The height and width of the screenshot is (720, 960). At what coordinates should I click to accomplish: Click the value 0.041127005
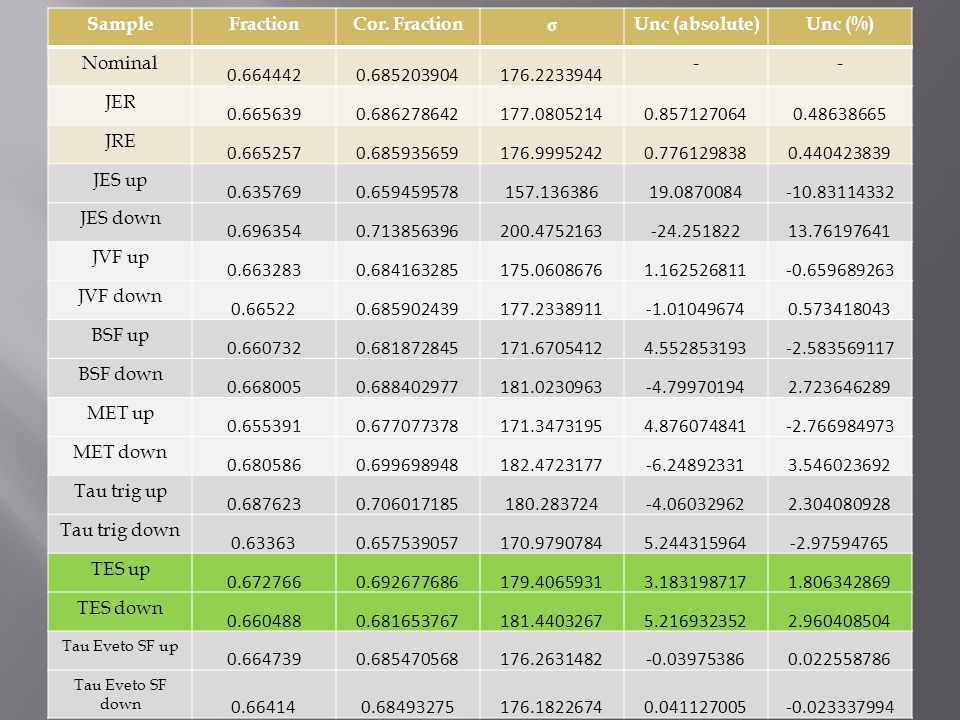(695, 708)
